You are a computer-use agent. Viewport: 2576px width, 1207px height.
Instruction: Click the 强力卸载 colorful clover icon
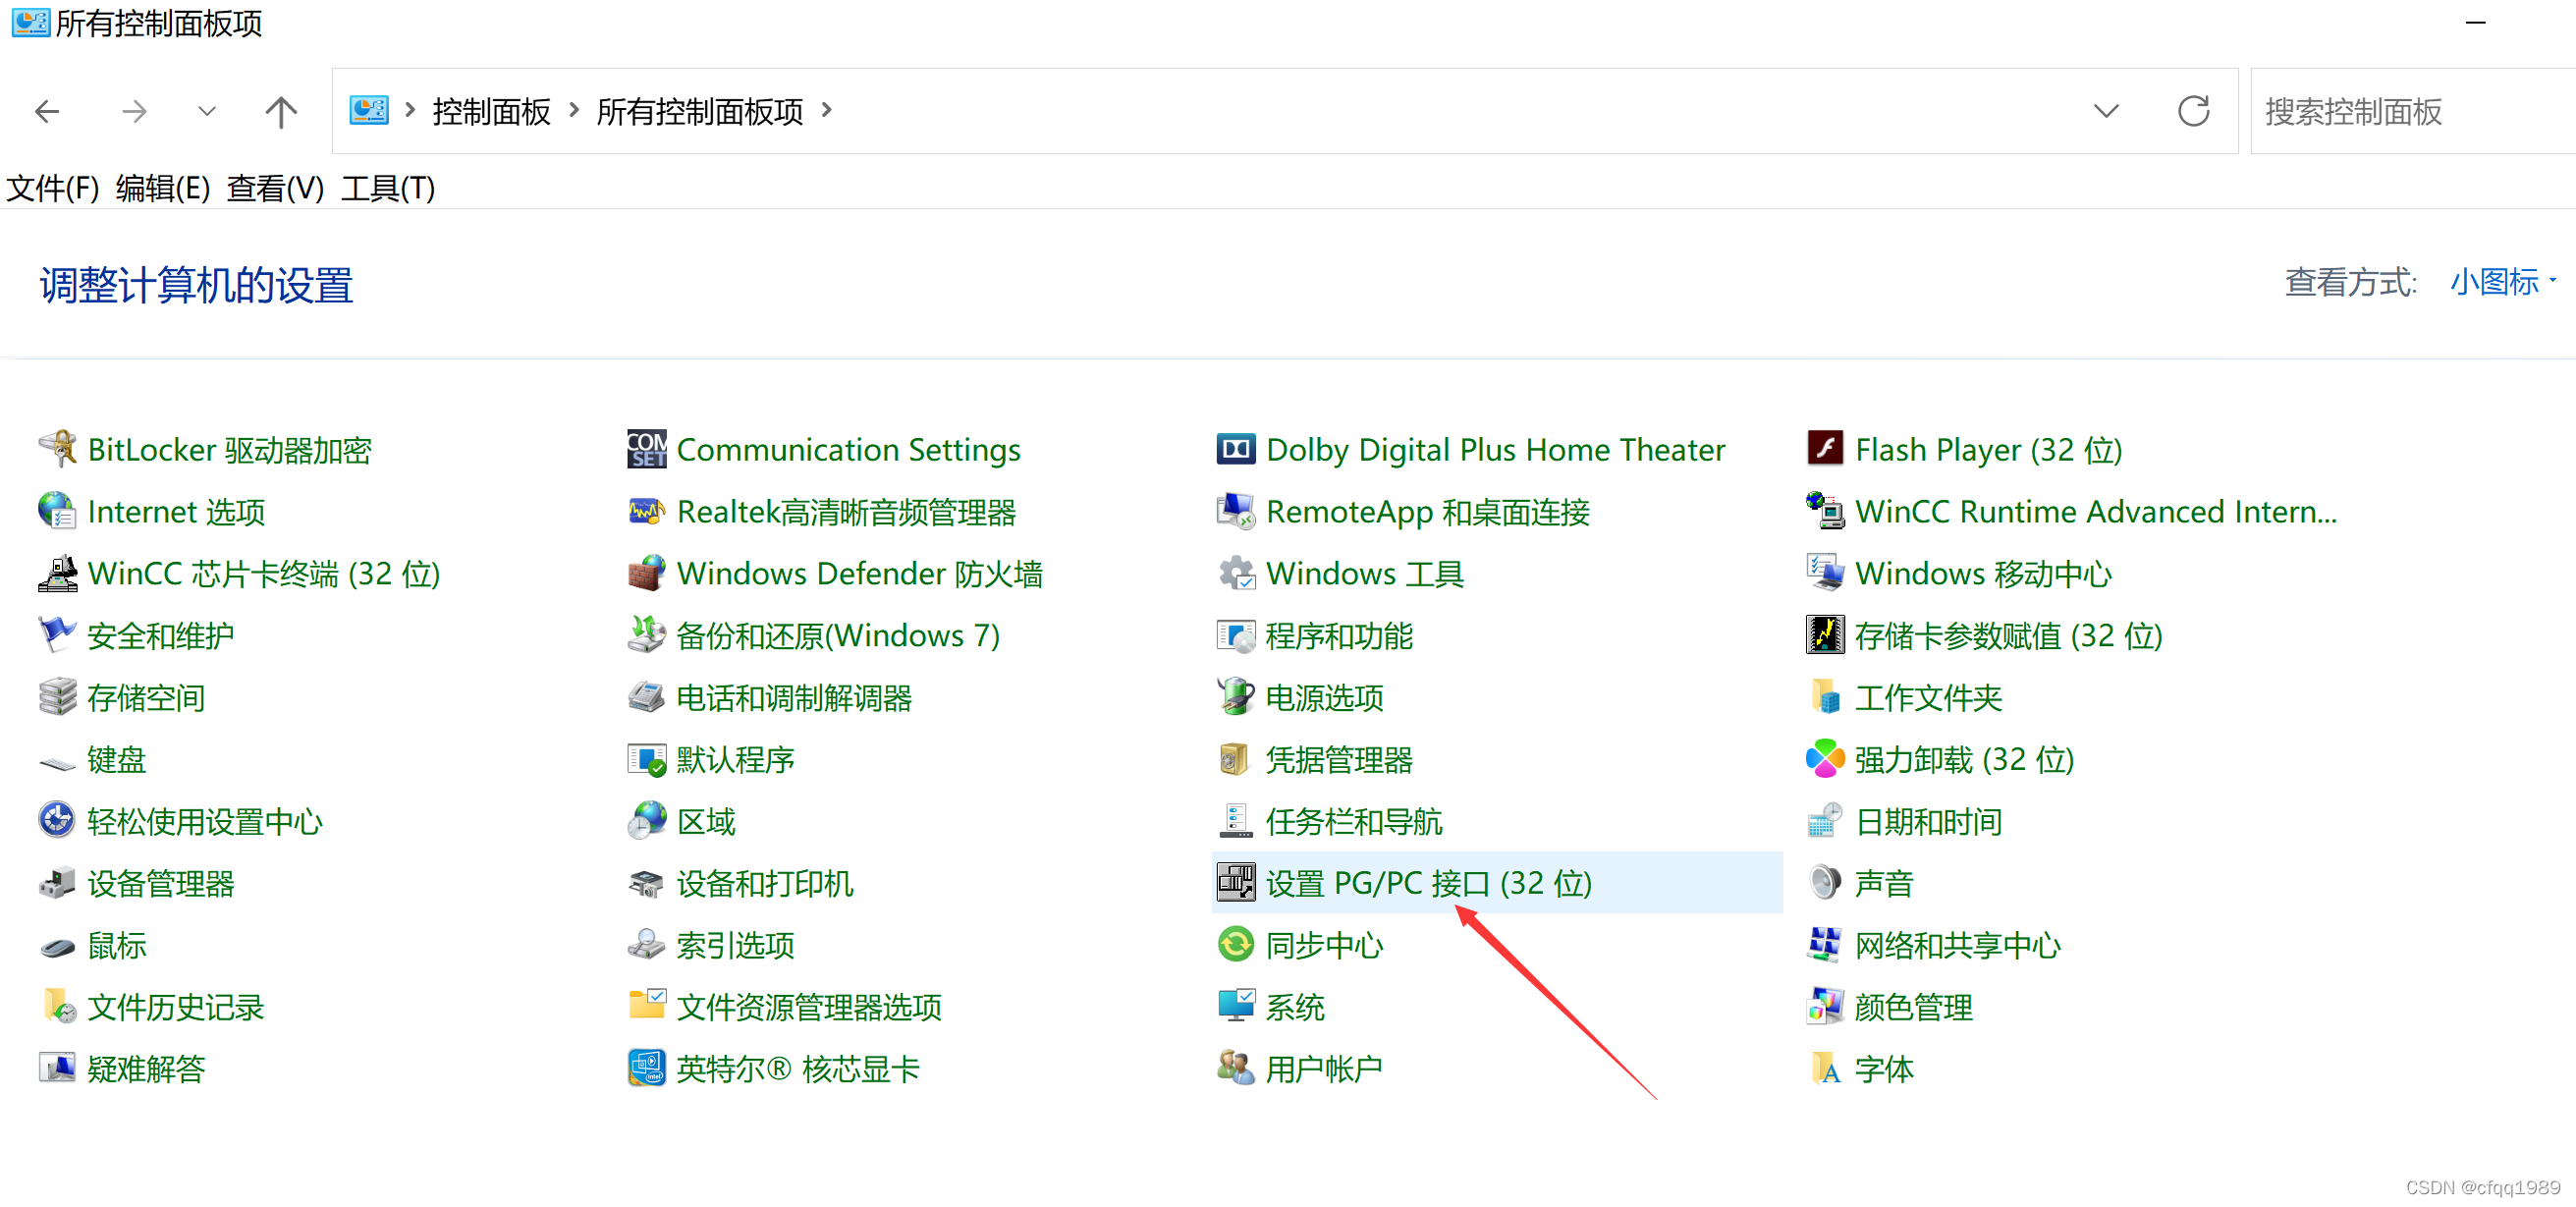[x=1825, y=759]
